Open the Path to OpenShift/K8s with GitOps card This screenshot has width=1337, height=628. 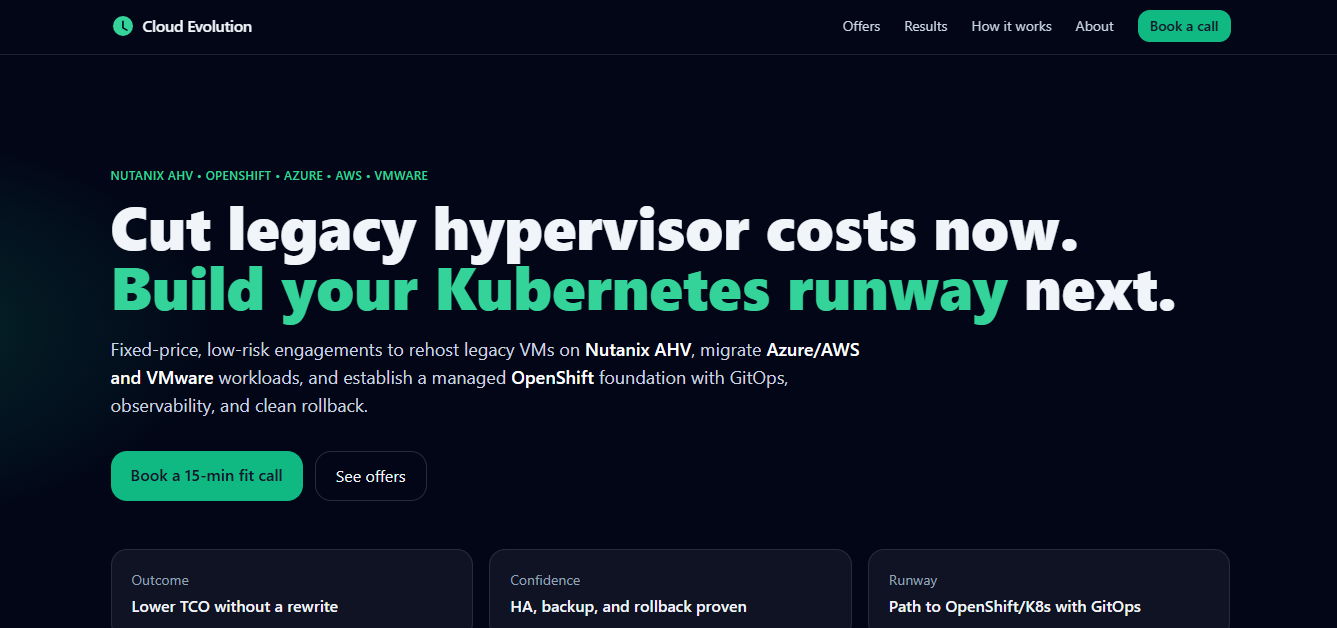(x=1048, y=590)
